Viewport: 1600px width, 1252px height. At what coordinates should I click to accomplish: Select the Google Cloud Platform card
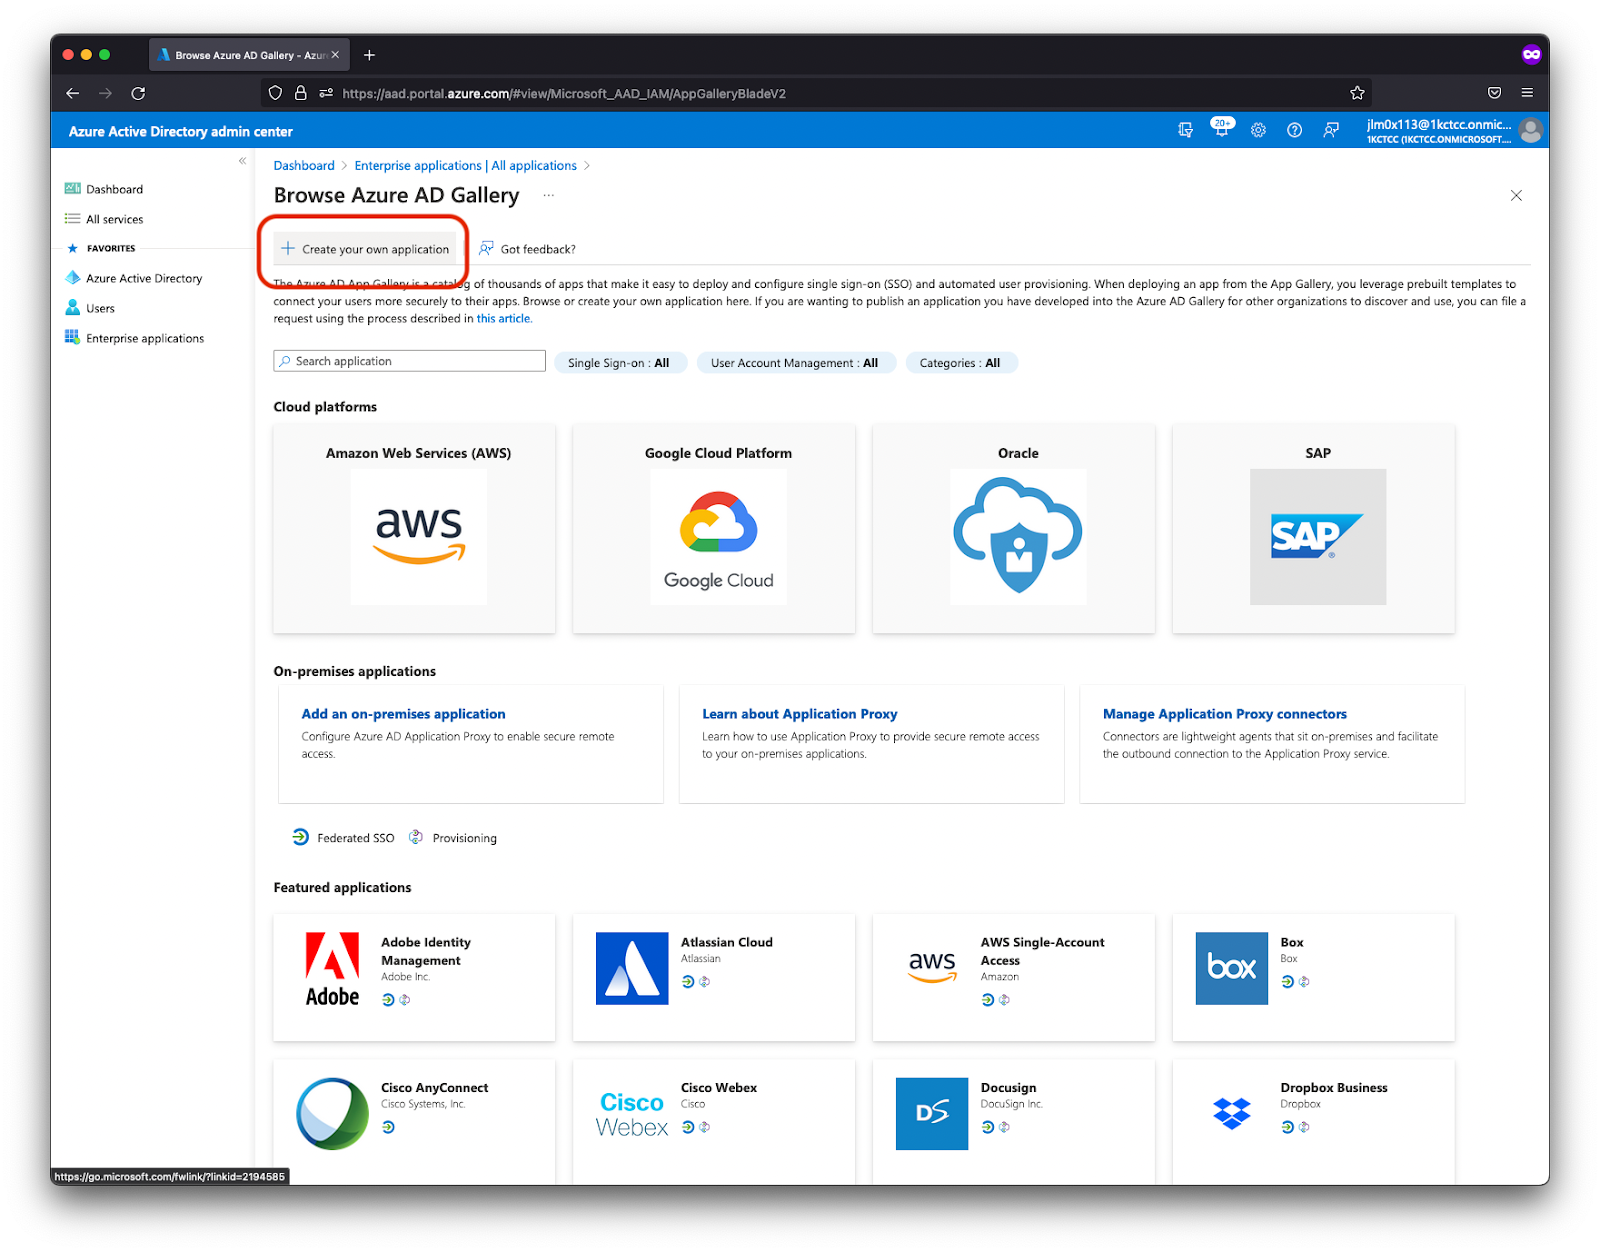(x=714, y=528)
